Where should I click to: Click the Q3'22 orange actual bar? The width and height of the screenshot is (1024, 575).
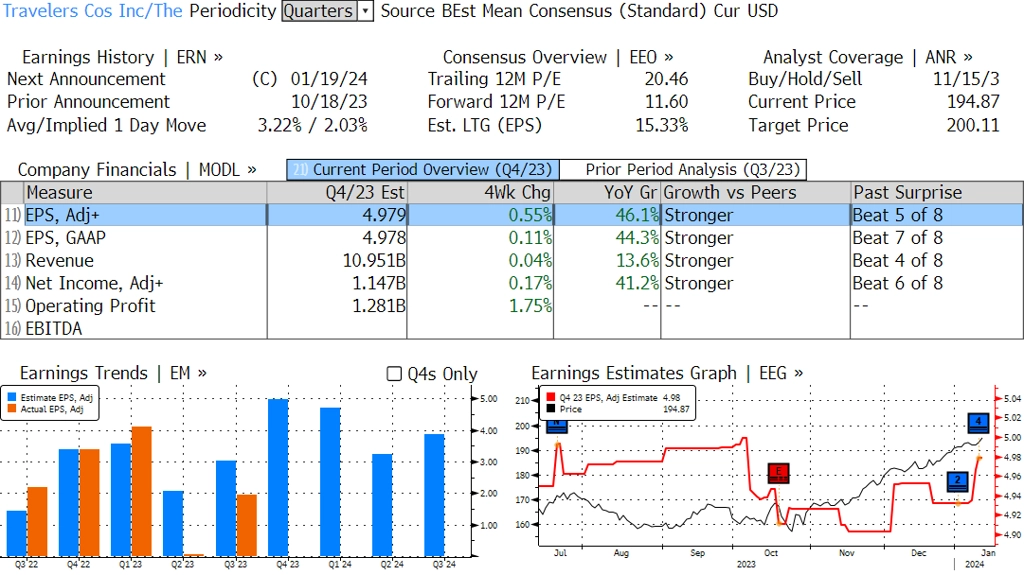pos(37,521)
